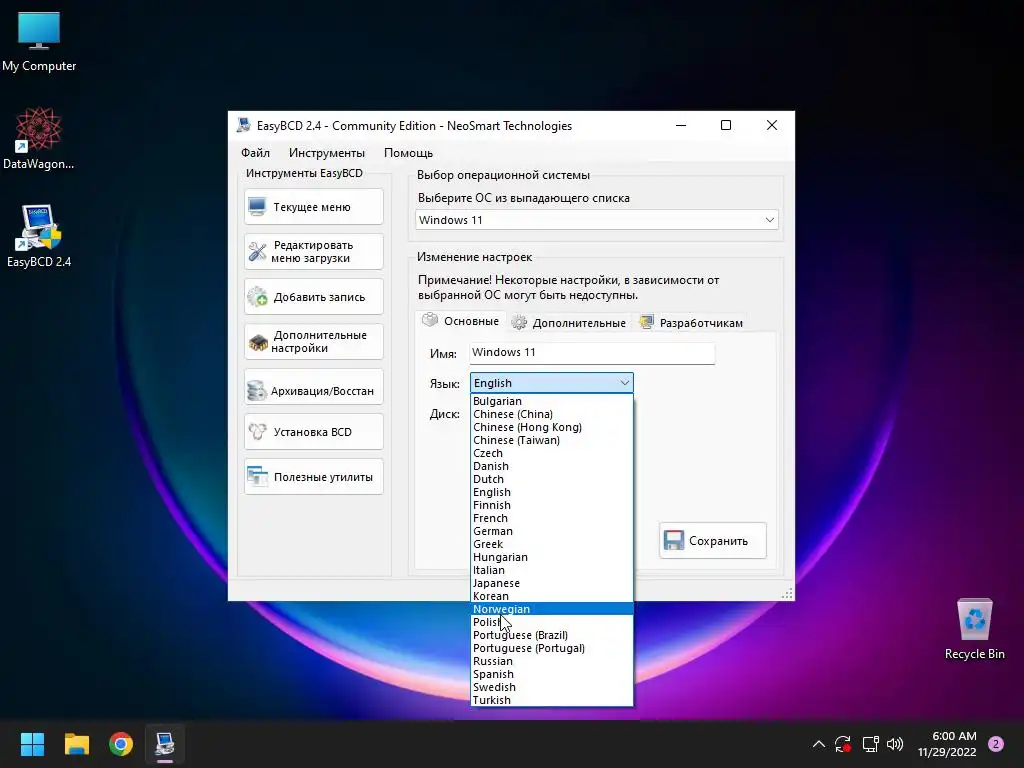Choose Portuguese (Portugal) option
Viewport: 1024px width, 768px height.
[x=552, y=648]
